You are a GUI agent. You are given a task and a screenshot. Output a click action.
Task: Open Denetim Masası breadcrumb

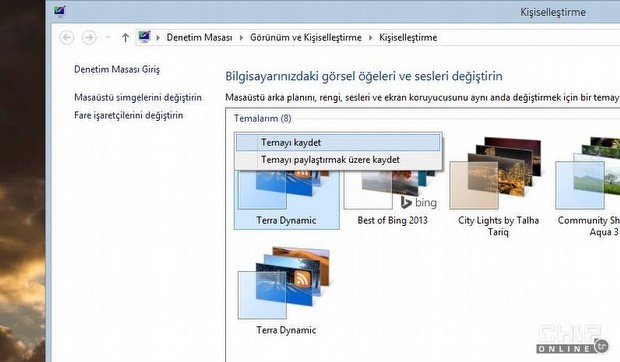click(199, 38)
